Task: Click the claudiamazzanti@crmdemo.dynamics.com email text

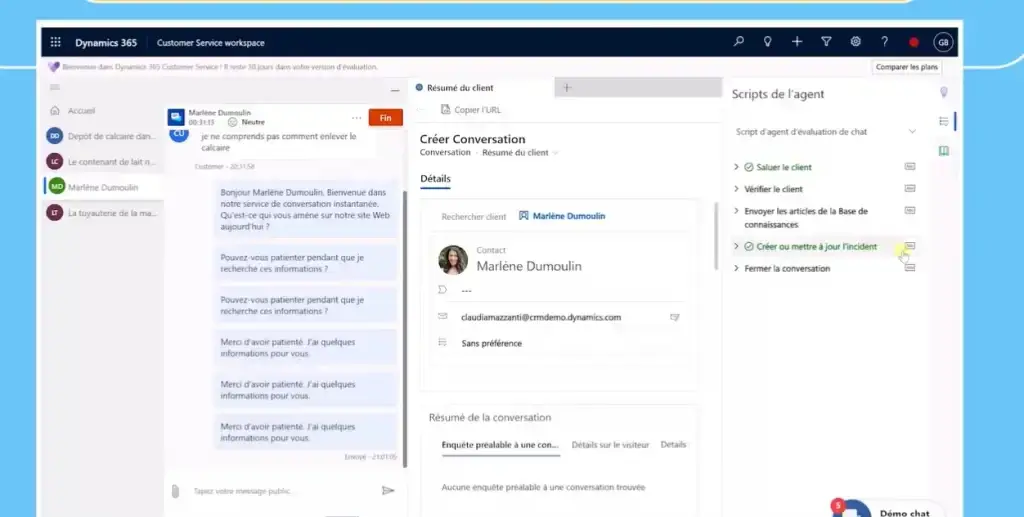Action: click(541, 317)
